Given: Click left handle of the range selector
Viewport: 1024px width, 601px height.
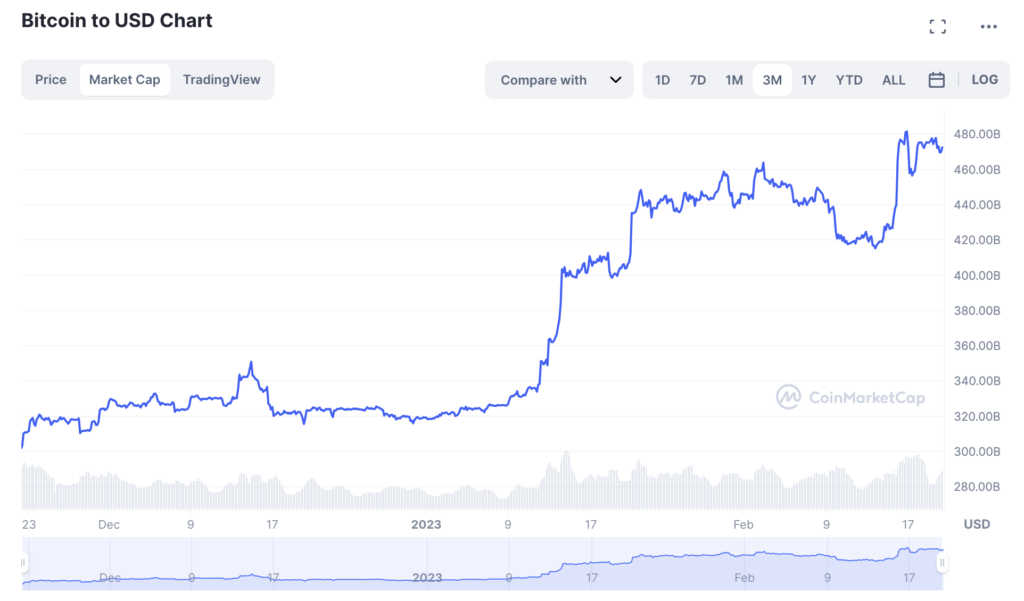Looking at the screenshot, I should [x=23, y=564].
